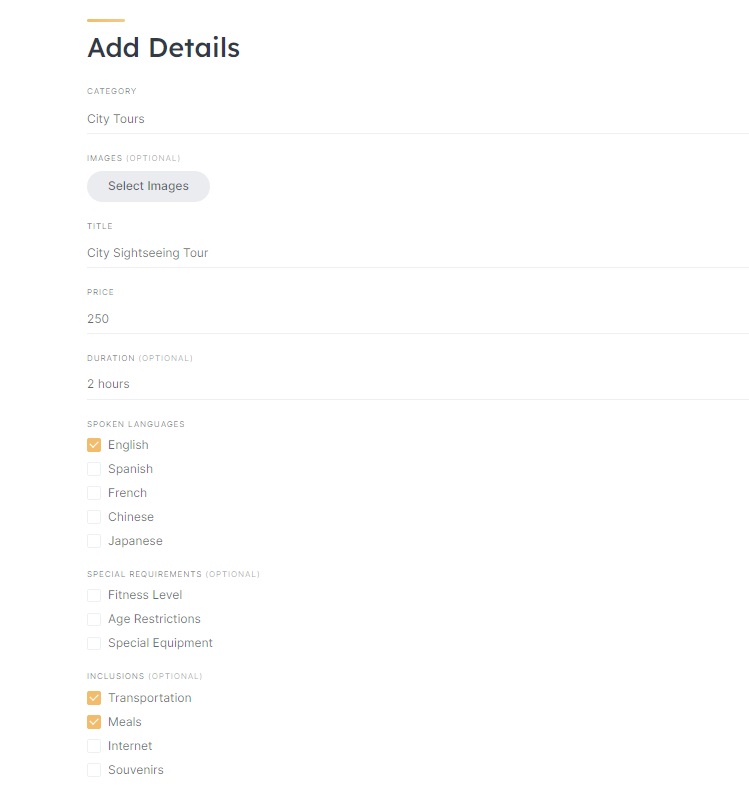Click the Fitness Level label text
This screenshot has height=789, width=749.
click(x=144, y=595)
